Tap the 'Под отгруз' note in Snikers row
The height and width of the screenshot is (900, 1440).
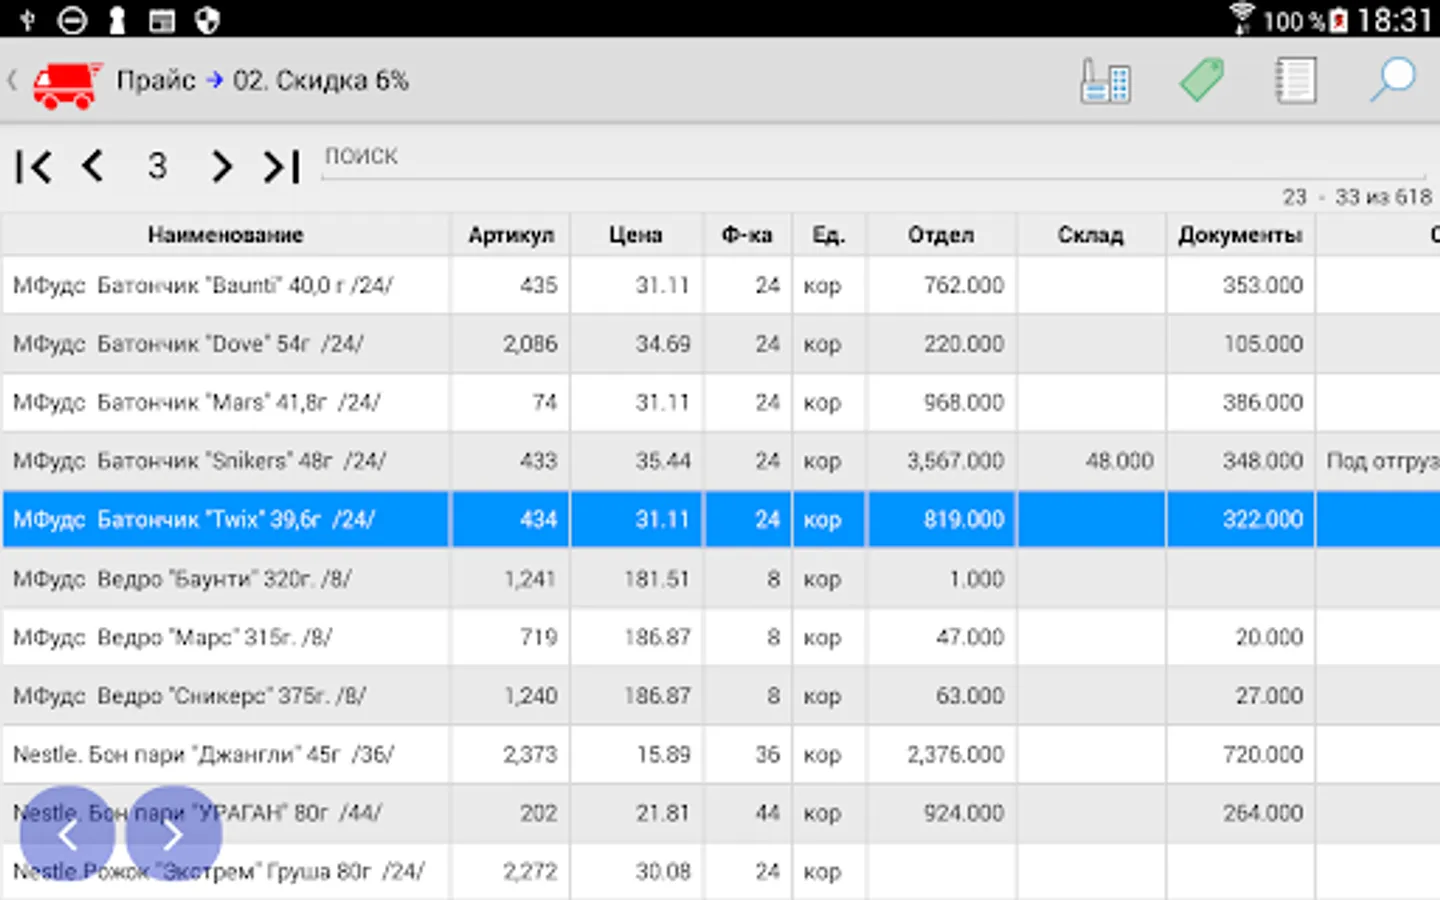(1383, 461)
